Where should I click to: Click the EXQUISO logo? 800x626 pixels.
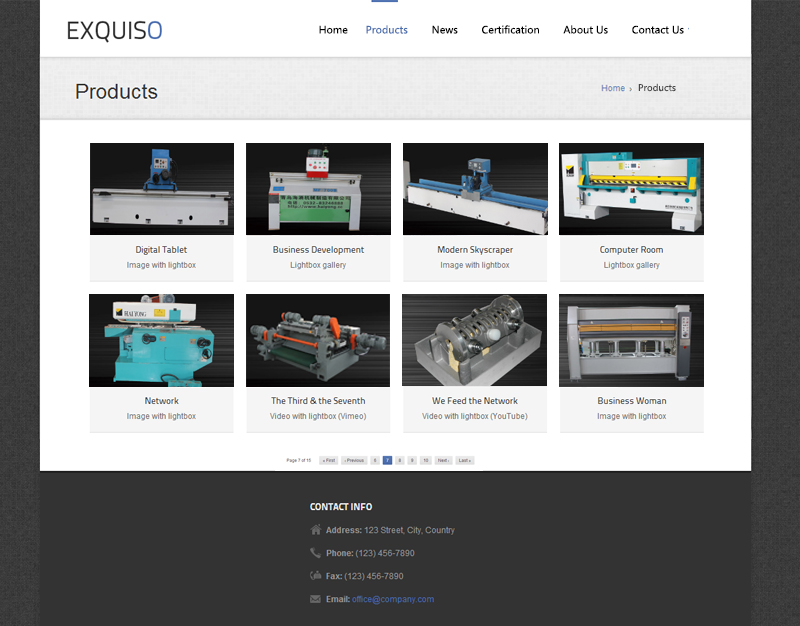click(x=114, y=31)
